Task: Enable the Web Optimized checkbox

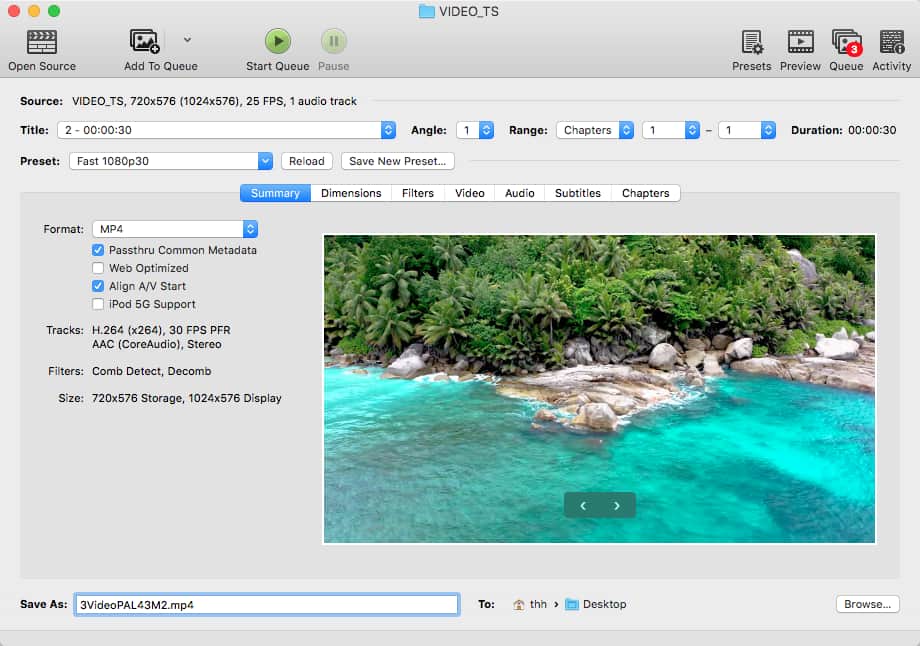Action: (99, 268)
